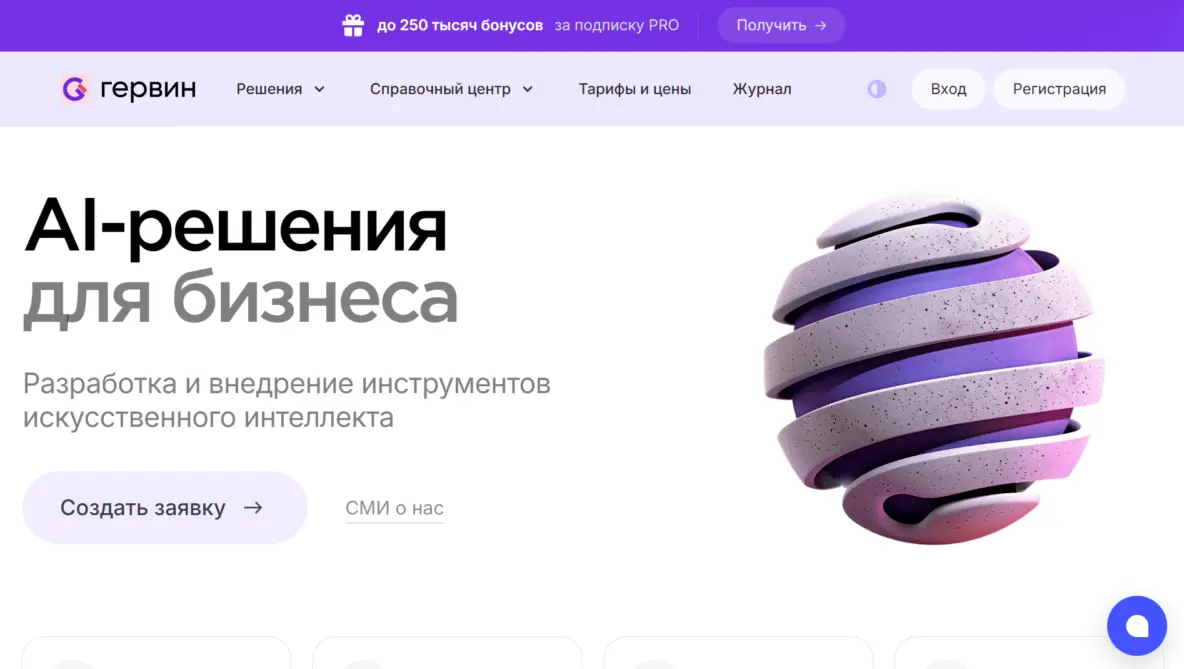The width and height of the screenshot is (1184, 669).
Task: Click the гервин wordmark text
Action: tap(148, 90)
